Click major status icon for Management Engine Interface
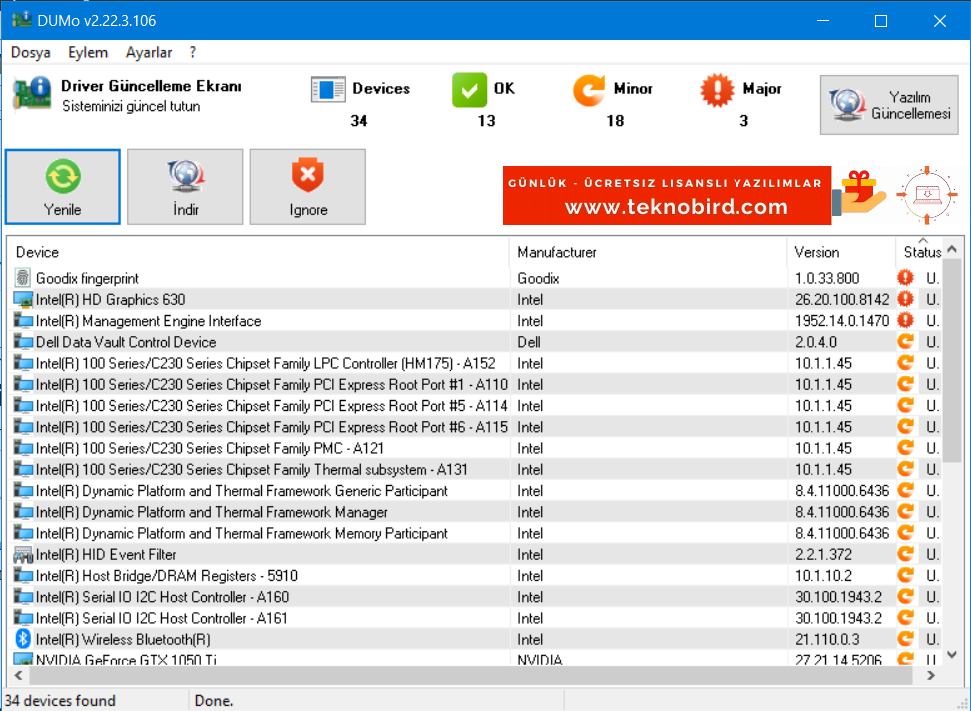 click(905, 321)
